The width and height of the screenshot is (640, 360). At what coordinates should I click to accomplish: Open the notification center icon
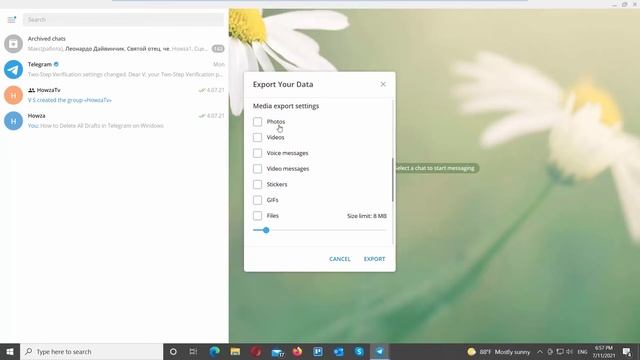click(627, 351)
